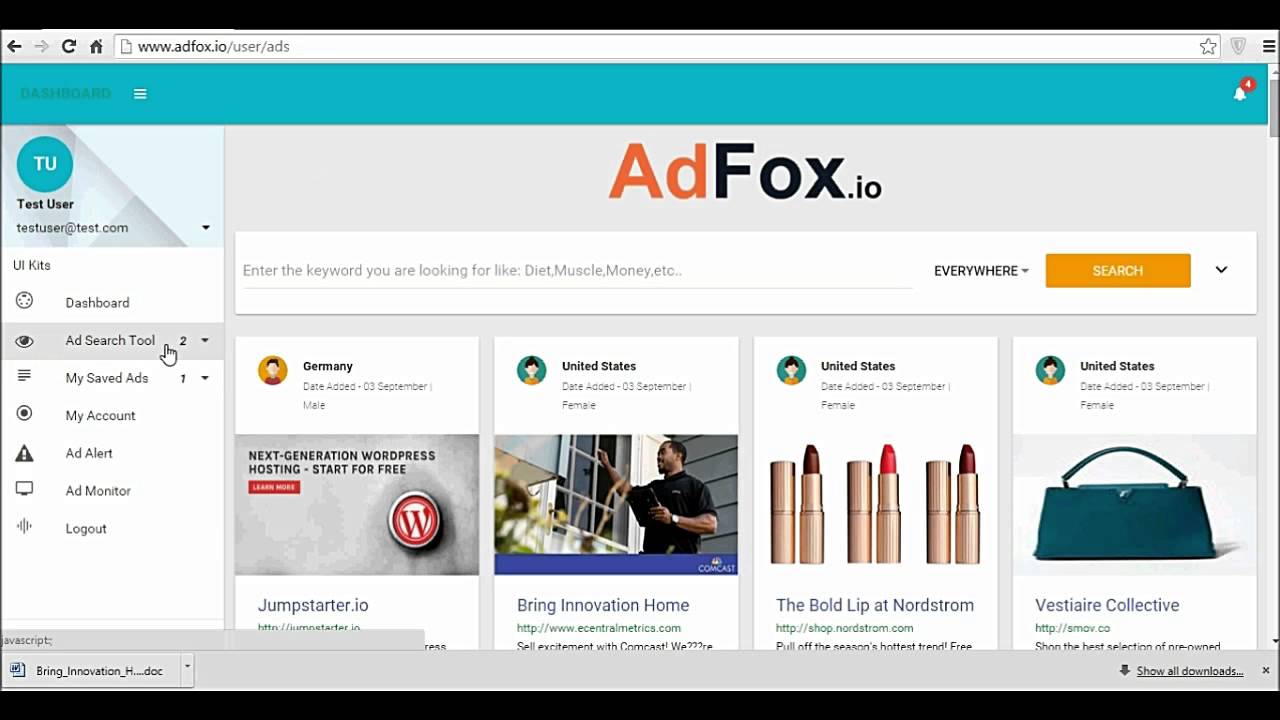The height and width of the screenshot is (720, 1280).
Task: Click the browser back arrow
Action: click(x=14, y=46)
